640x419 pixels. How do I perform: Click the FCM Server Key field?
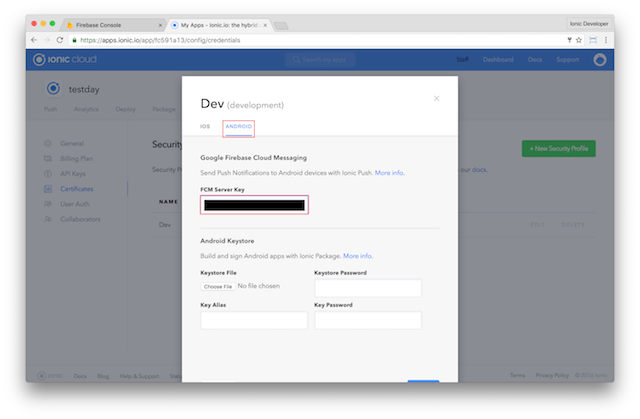tap(254, 205)
